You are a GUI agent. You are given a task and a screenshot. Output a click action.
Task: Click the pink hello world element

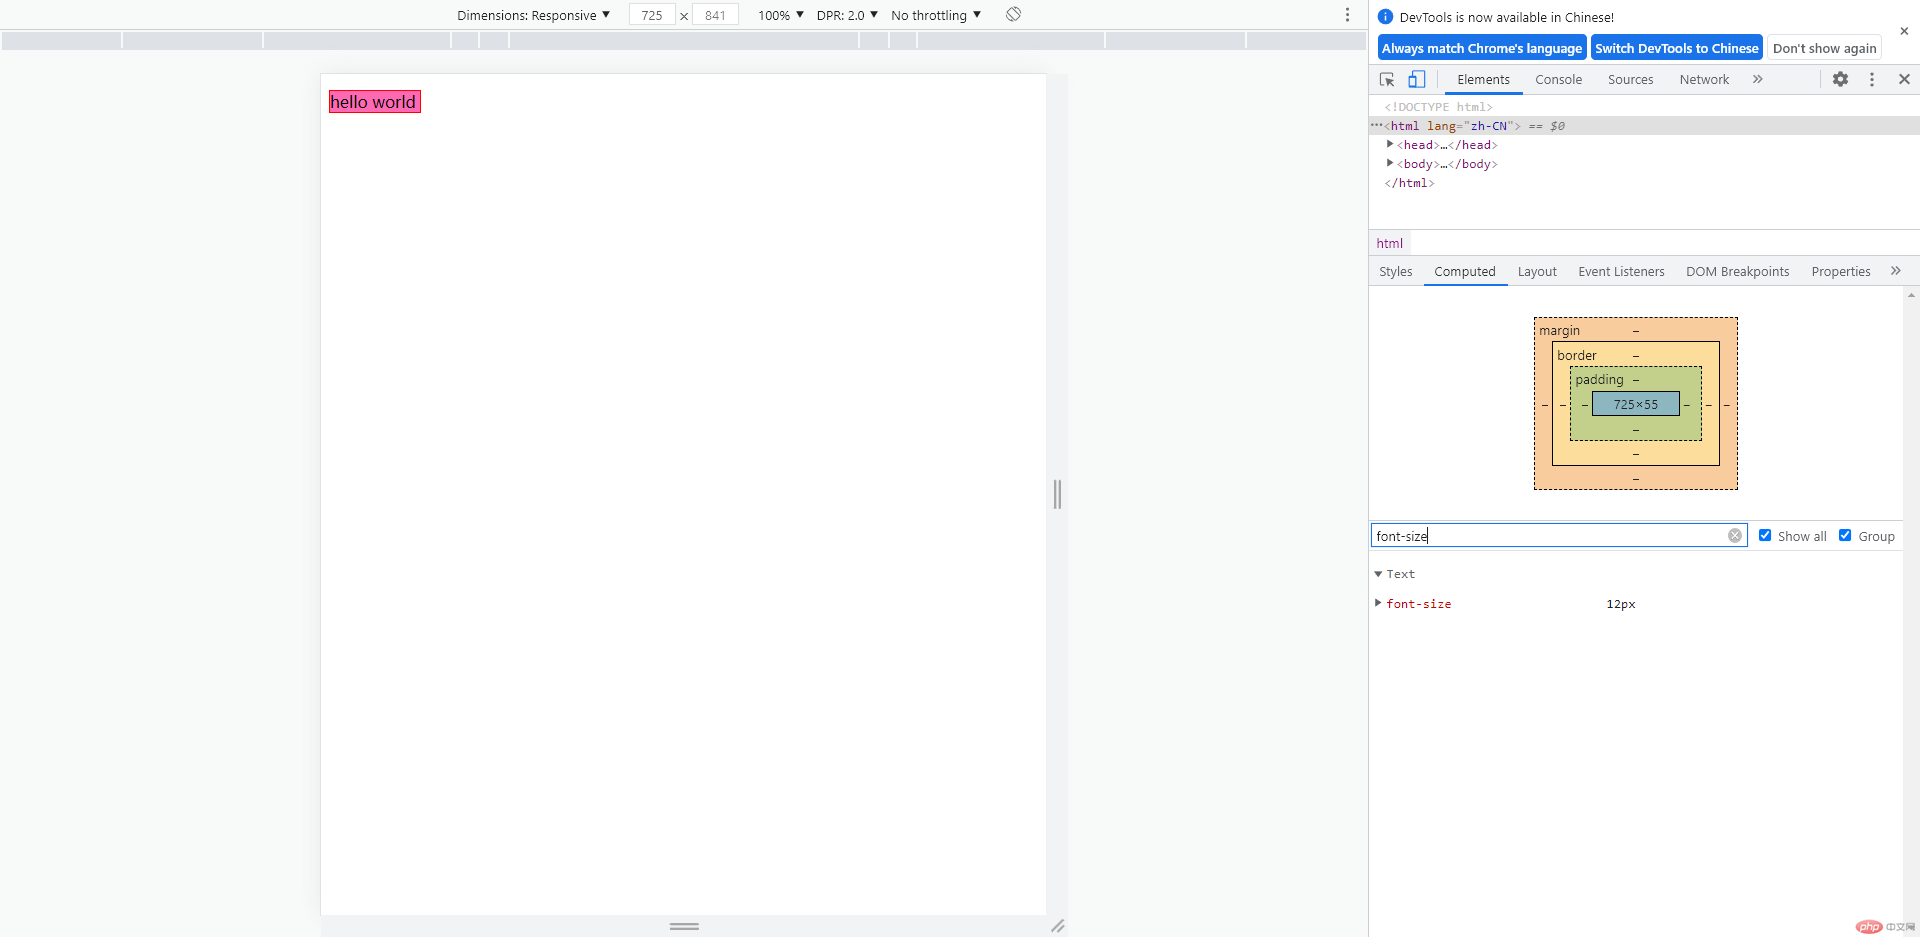point(375,101)
